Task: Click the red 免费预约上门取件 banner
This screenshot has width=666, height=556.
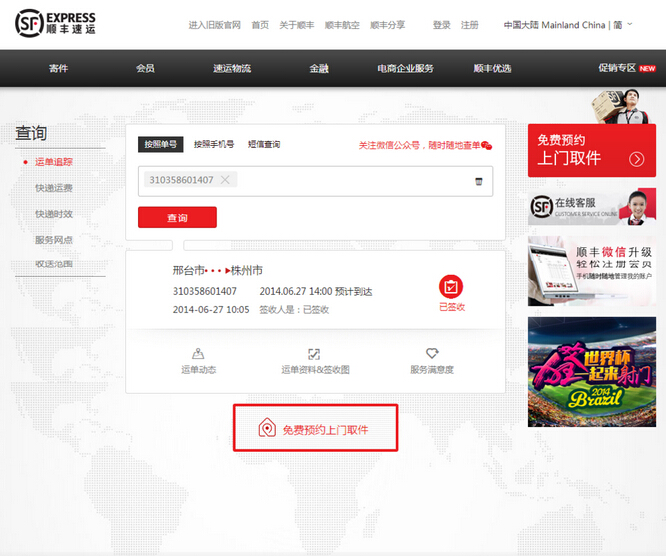Action: (592, 150)
